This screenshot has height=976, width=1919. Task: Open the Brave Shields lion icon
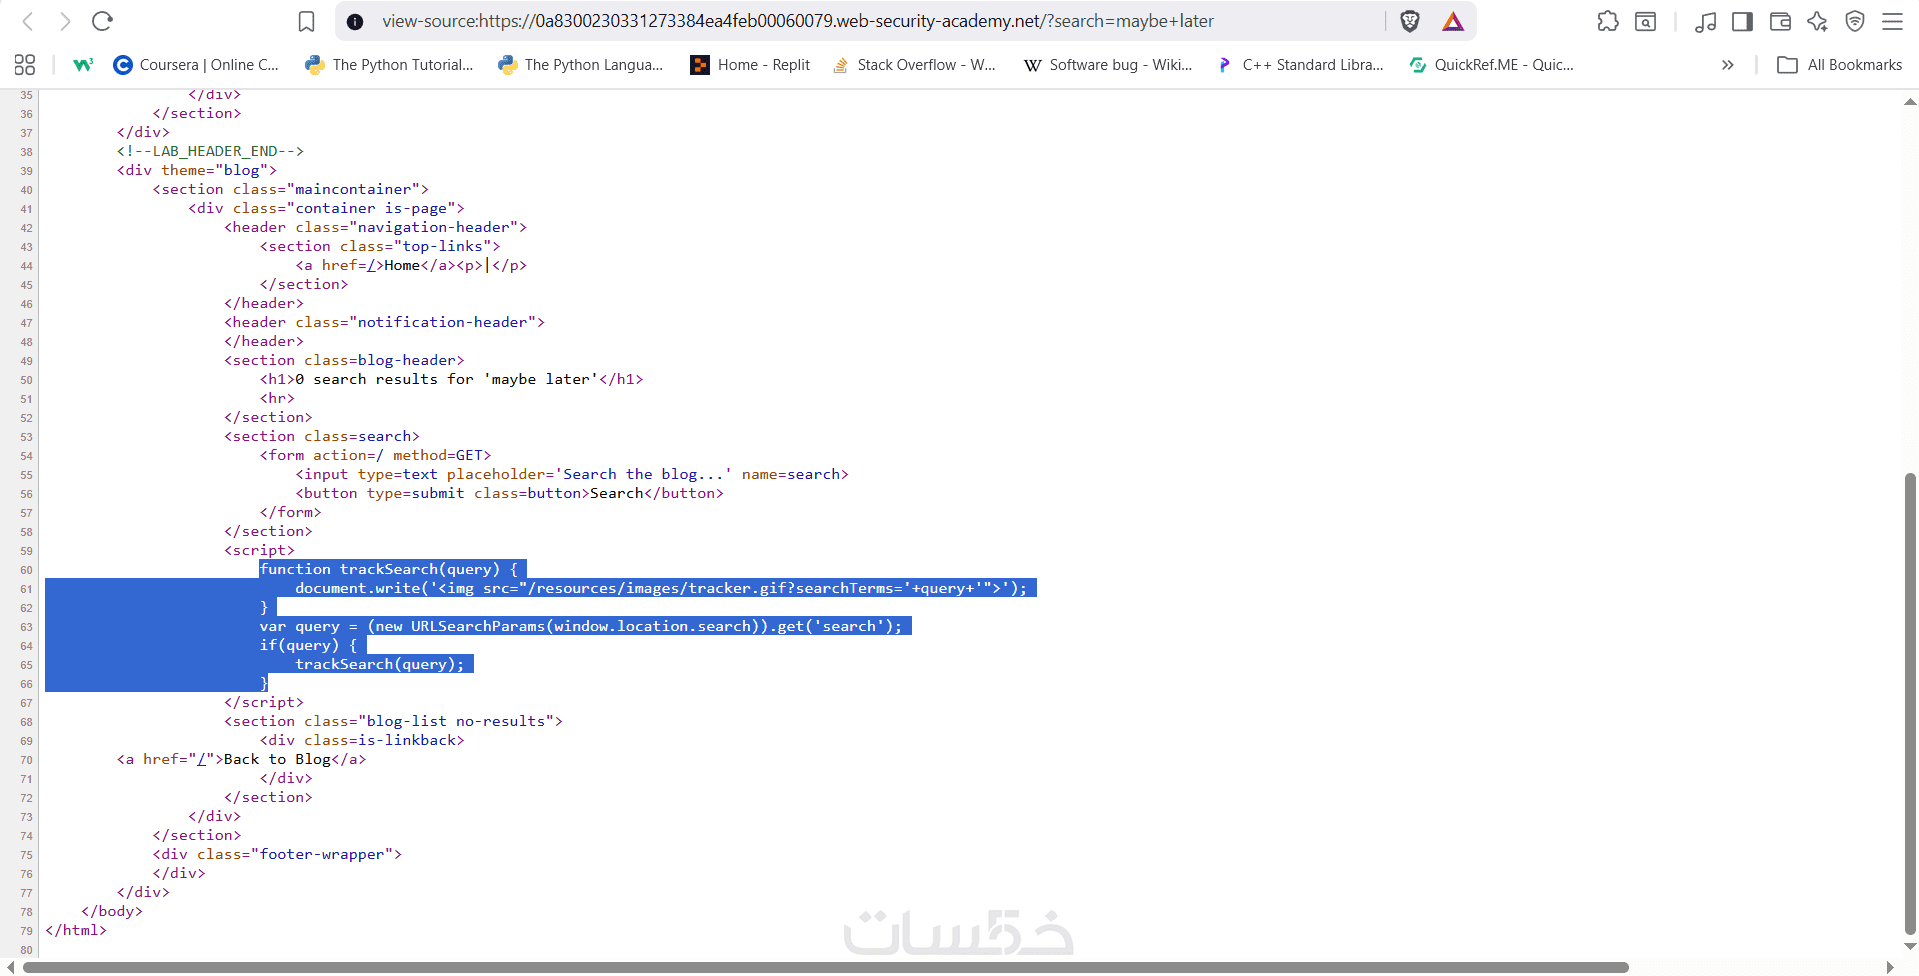point(1410,21)
